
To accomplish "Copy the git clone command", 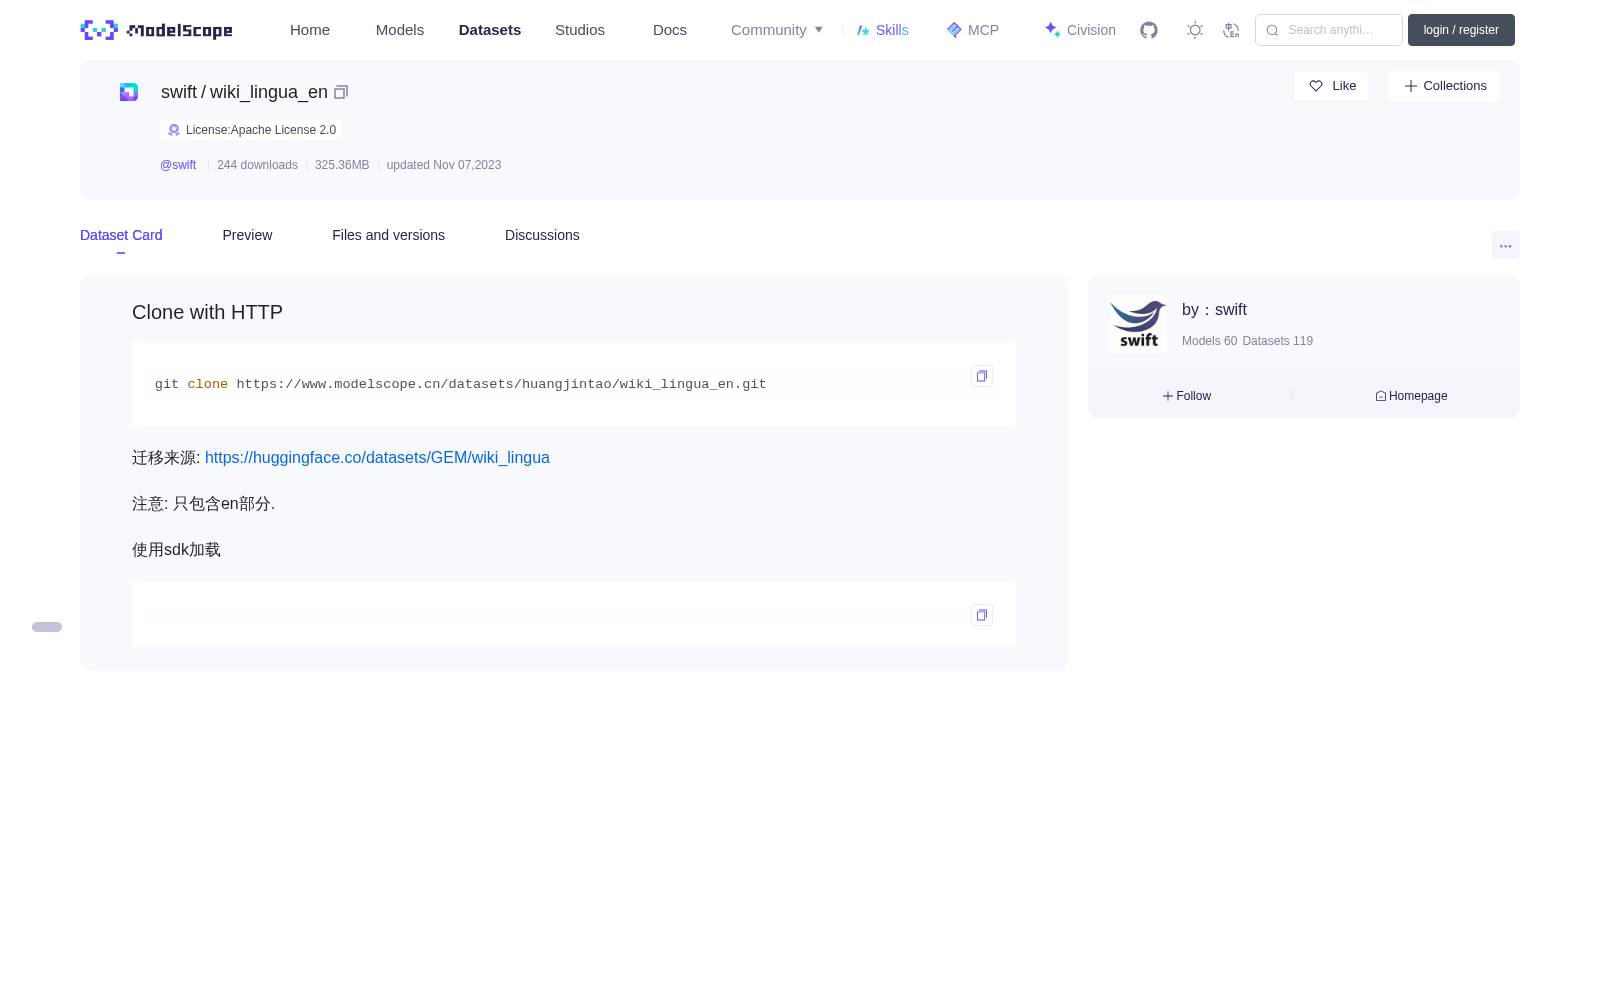I will (x=982, y=376).
